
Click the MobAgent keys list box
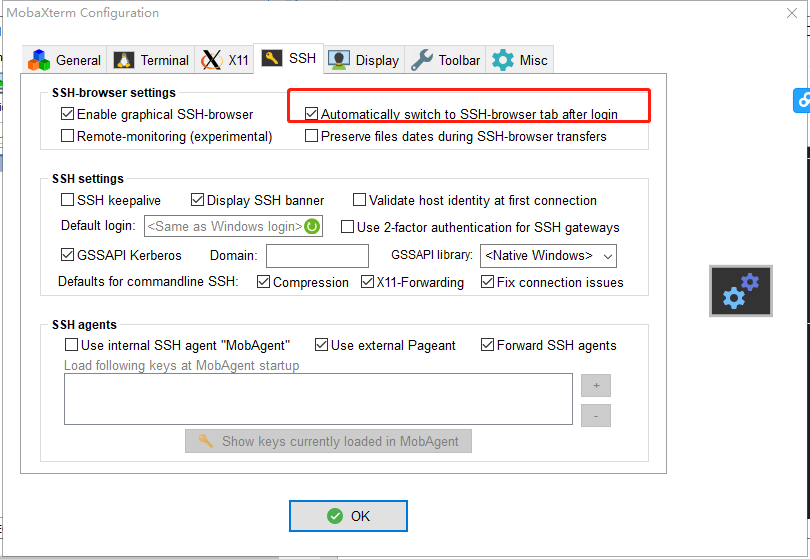[318, 399]
